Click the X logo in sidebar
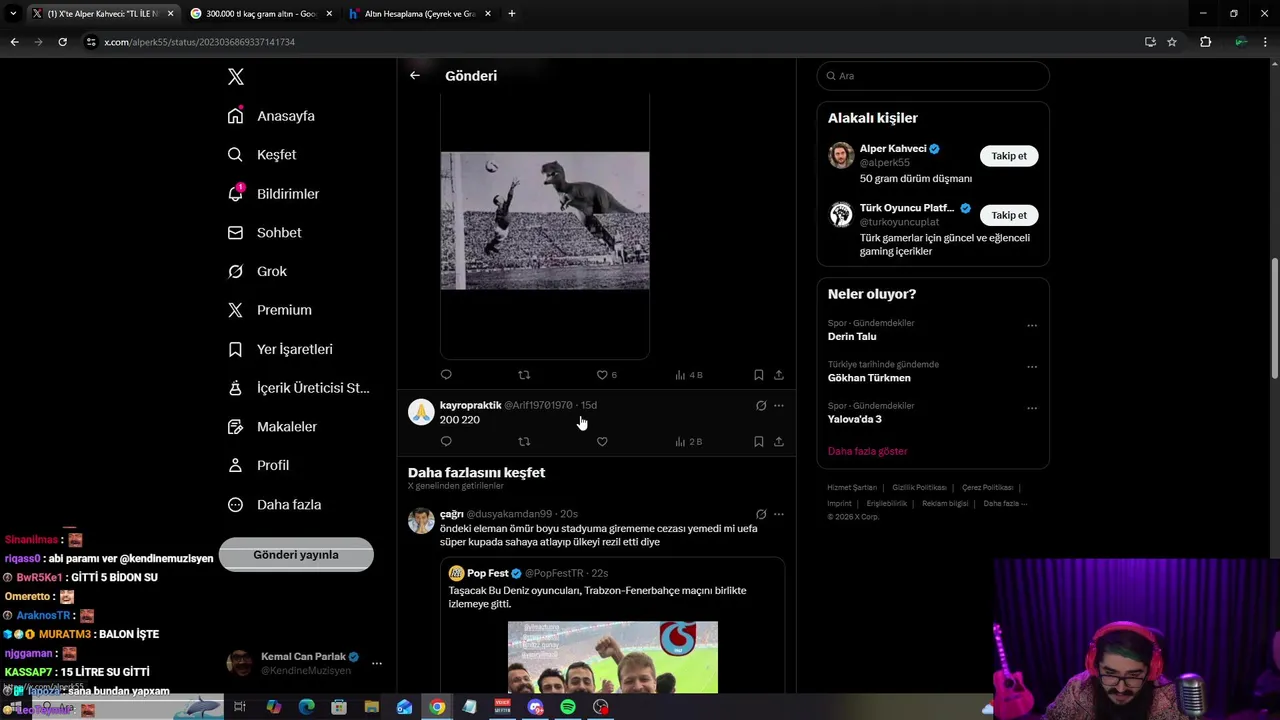Viewport: 1280px width, 720px height. click(235, 77)
